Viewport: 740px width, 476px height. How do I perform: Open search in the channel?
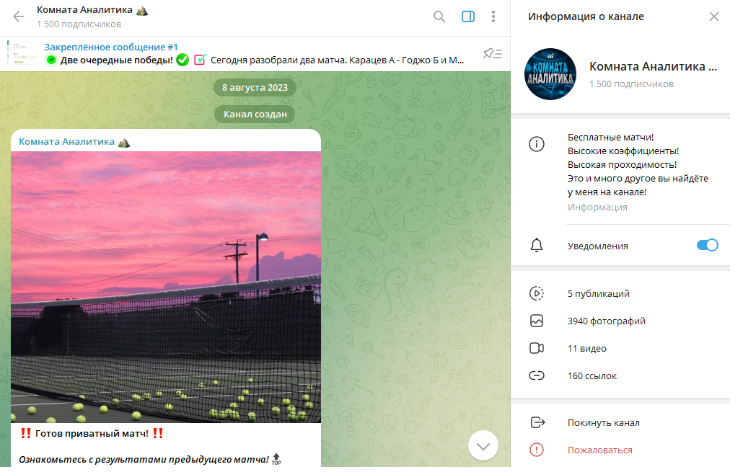pos(439,17)
